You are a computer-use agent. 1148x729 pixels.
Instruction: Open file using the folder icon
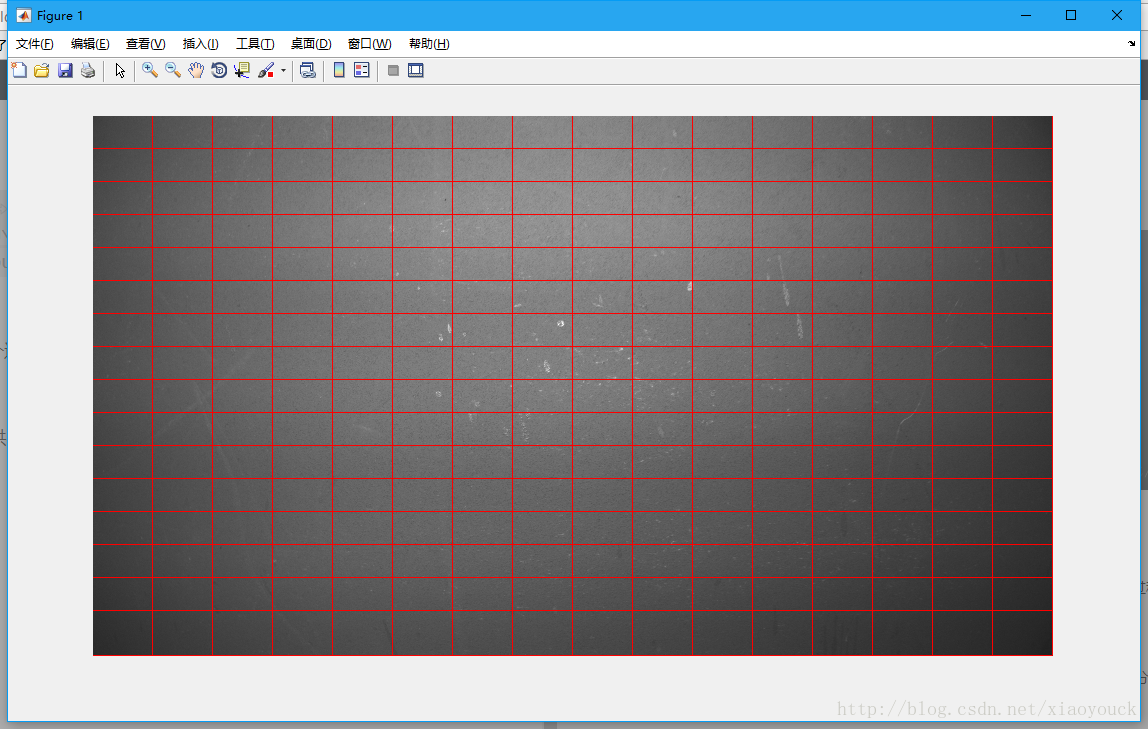(x=42, y=70)
